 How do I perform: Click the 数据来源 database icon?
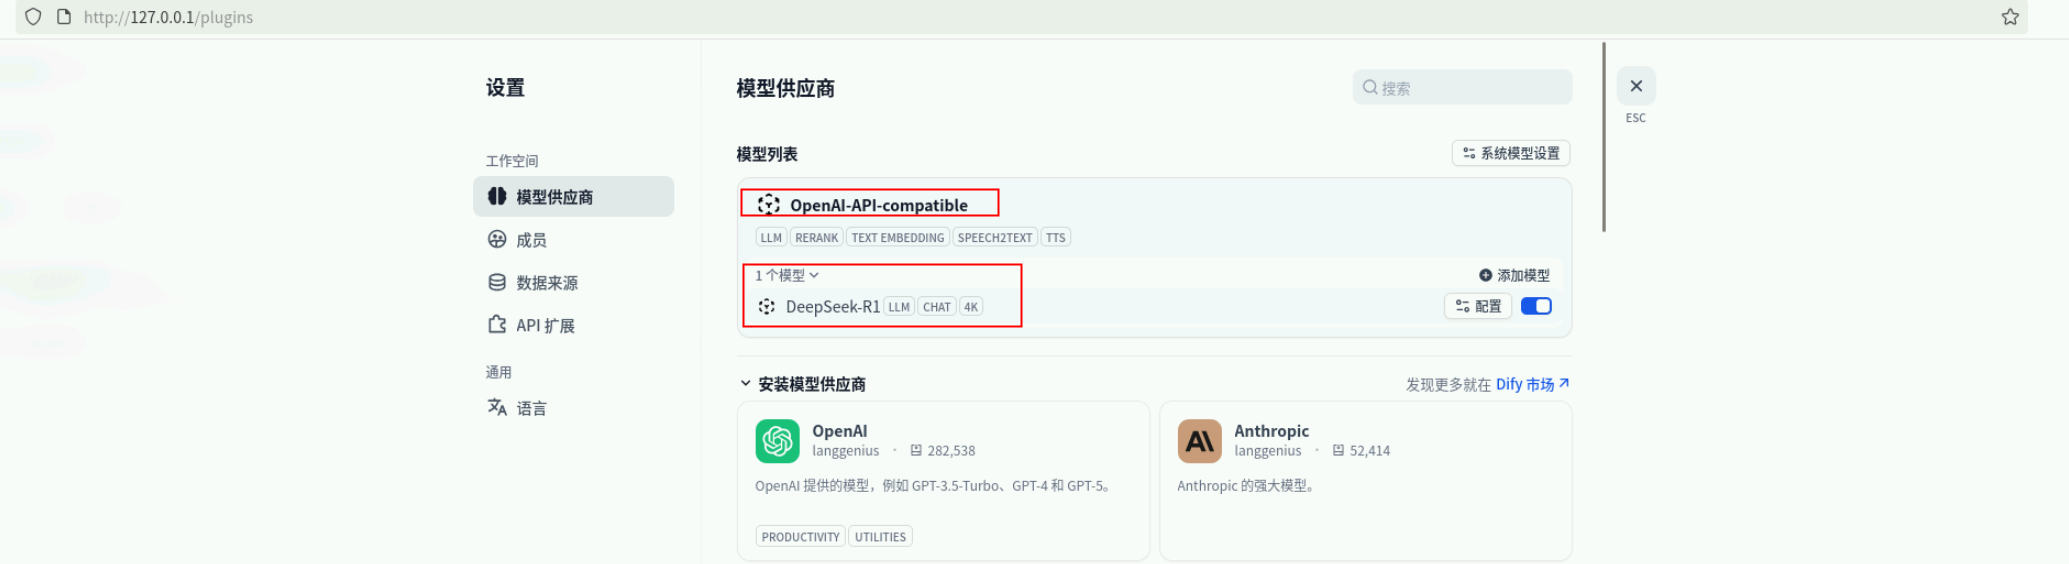click(497, 282)
